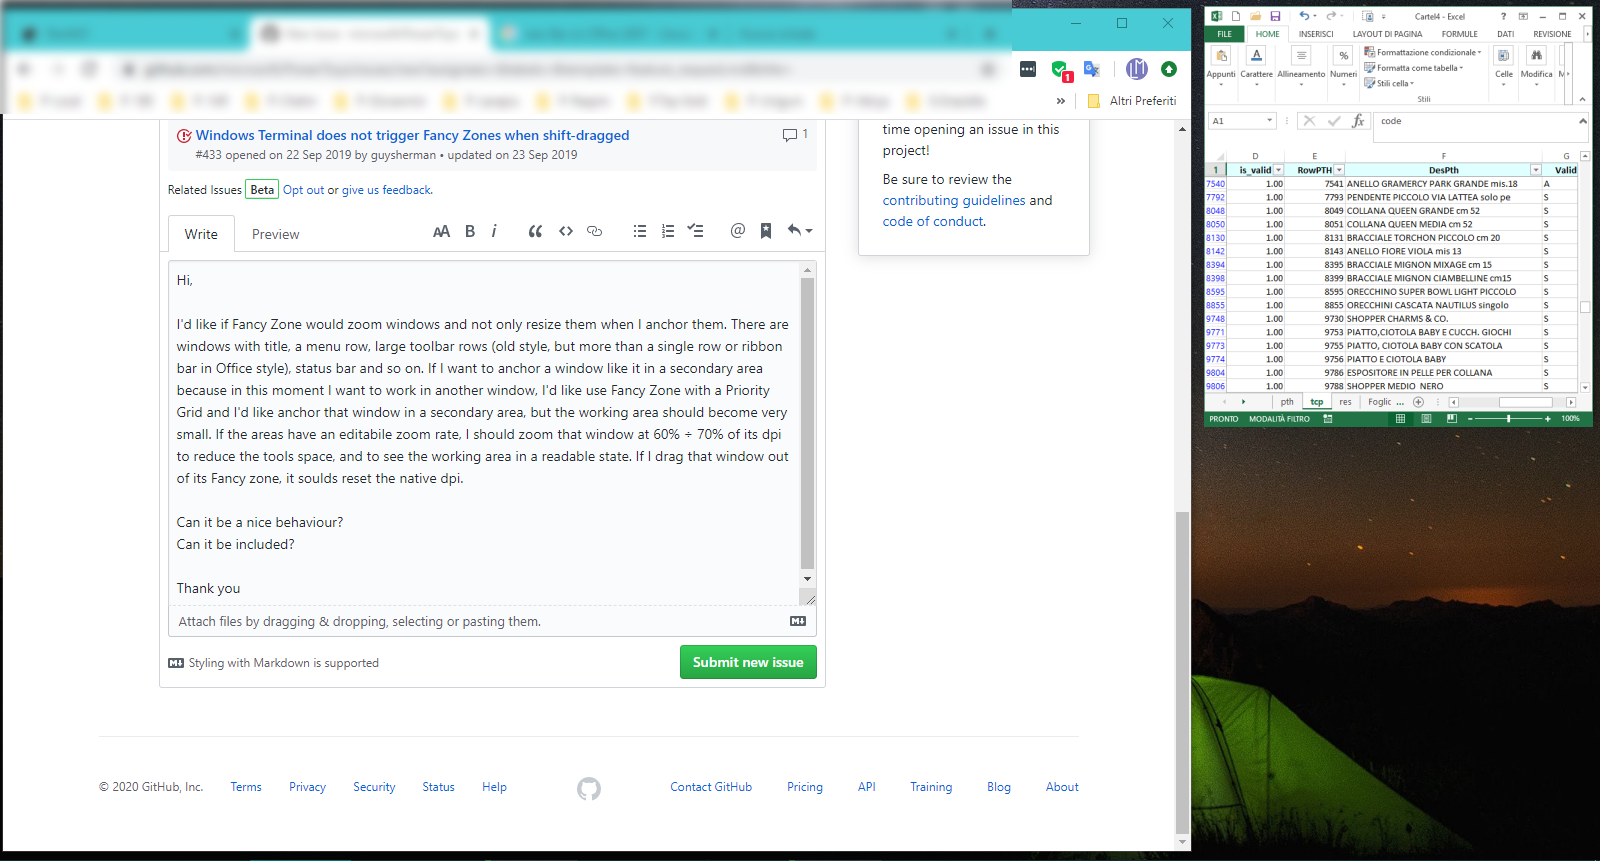Image resolution: width=1600 pixels, height=861 pixels.
Task: Open the DesPth column filter dropdown
Action: [1536, 170]
